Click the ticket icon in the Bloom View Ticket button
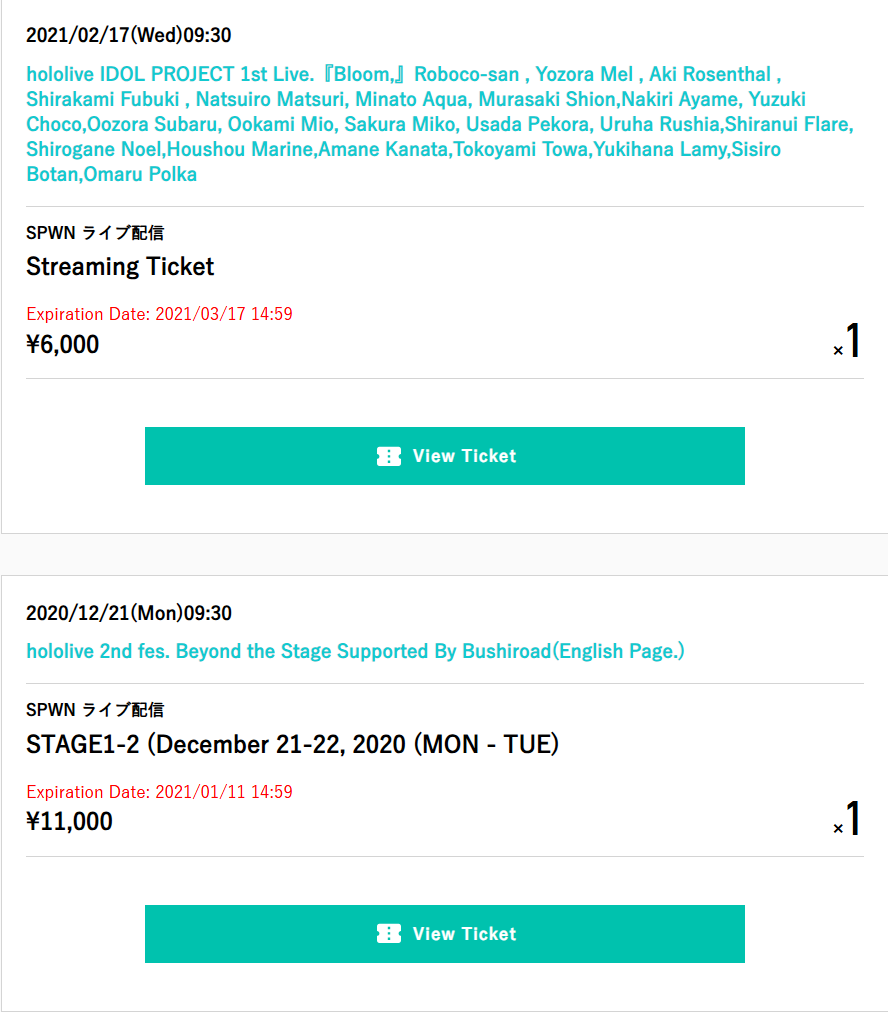The width and height of the screenshot is (888, 1012). click(388, 456)
